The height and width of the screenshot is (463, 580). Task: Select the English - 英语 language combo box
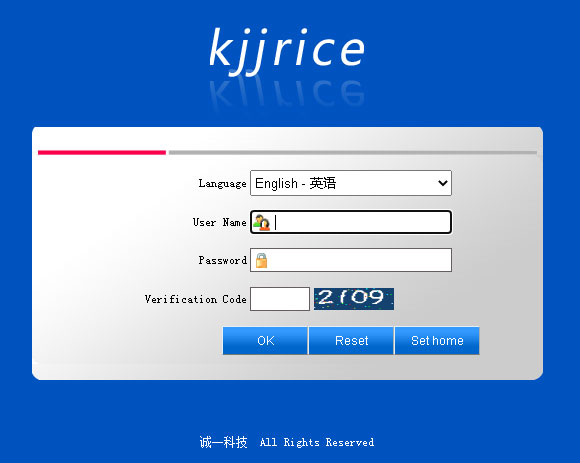tap(351, 183)
